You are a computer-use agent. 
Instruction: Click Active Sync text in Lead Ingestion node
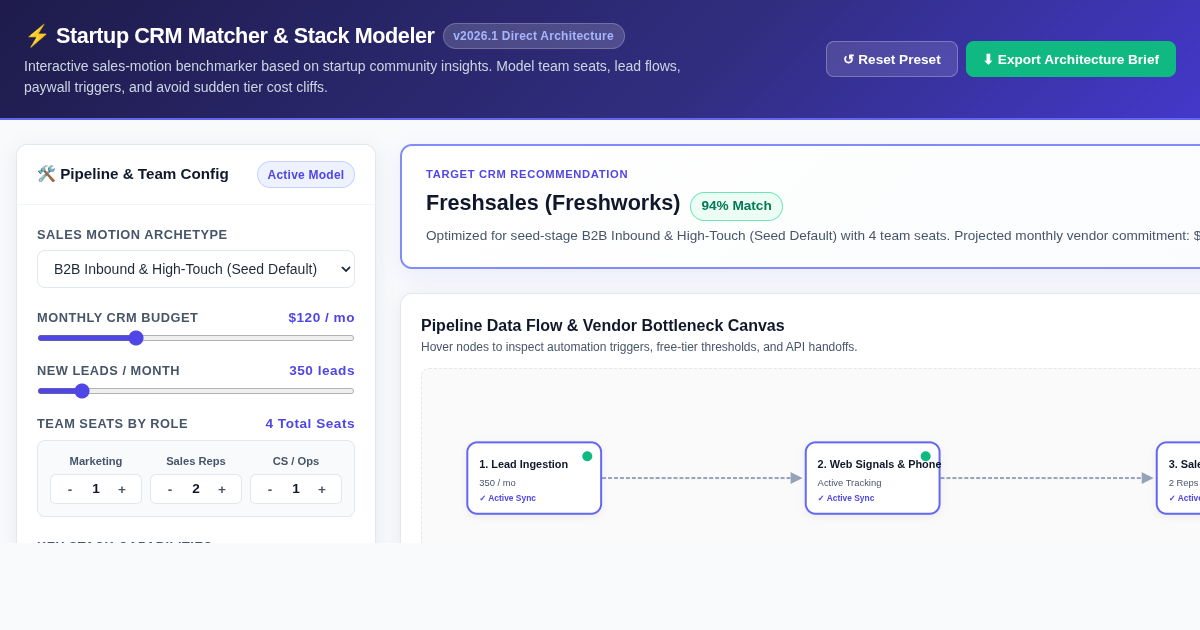pos(508,498)
